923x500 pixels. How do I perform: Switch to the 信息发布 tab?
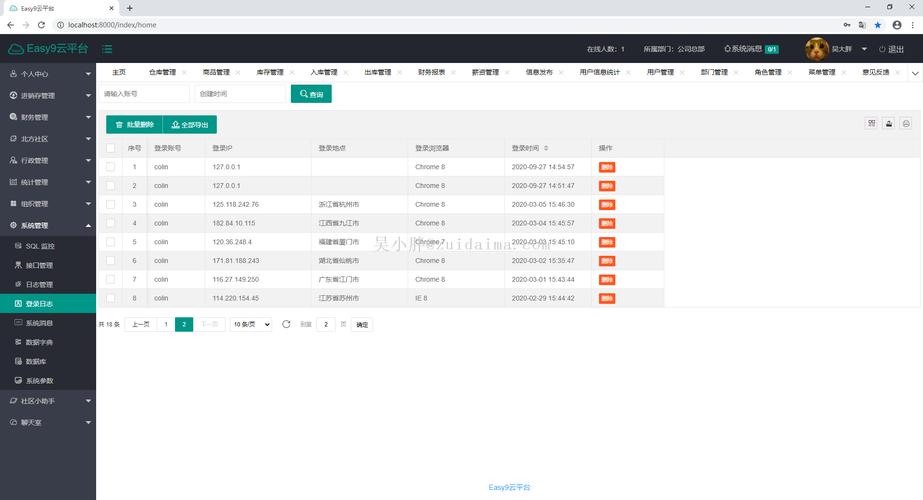click(539, 72)
